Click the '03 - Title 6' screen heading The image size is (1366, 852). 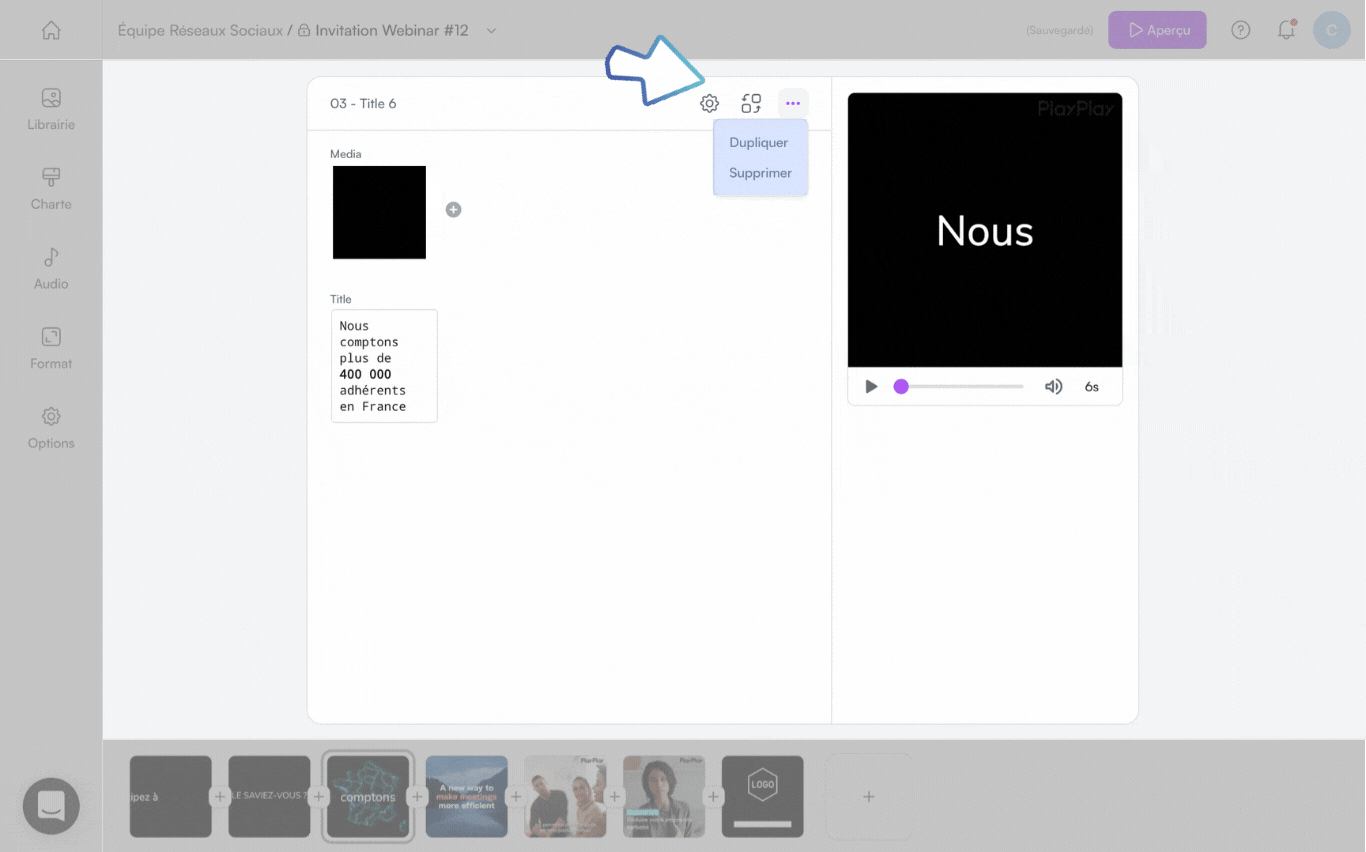tap(363, 104)
